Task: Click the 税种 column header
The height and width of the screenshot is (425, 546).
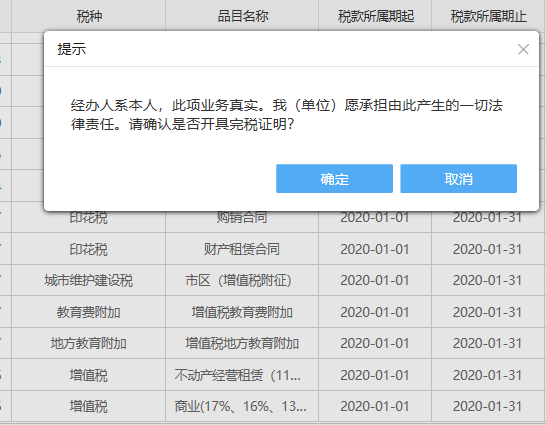Action: click(89, 16)
